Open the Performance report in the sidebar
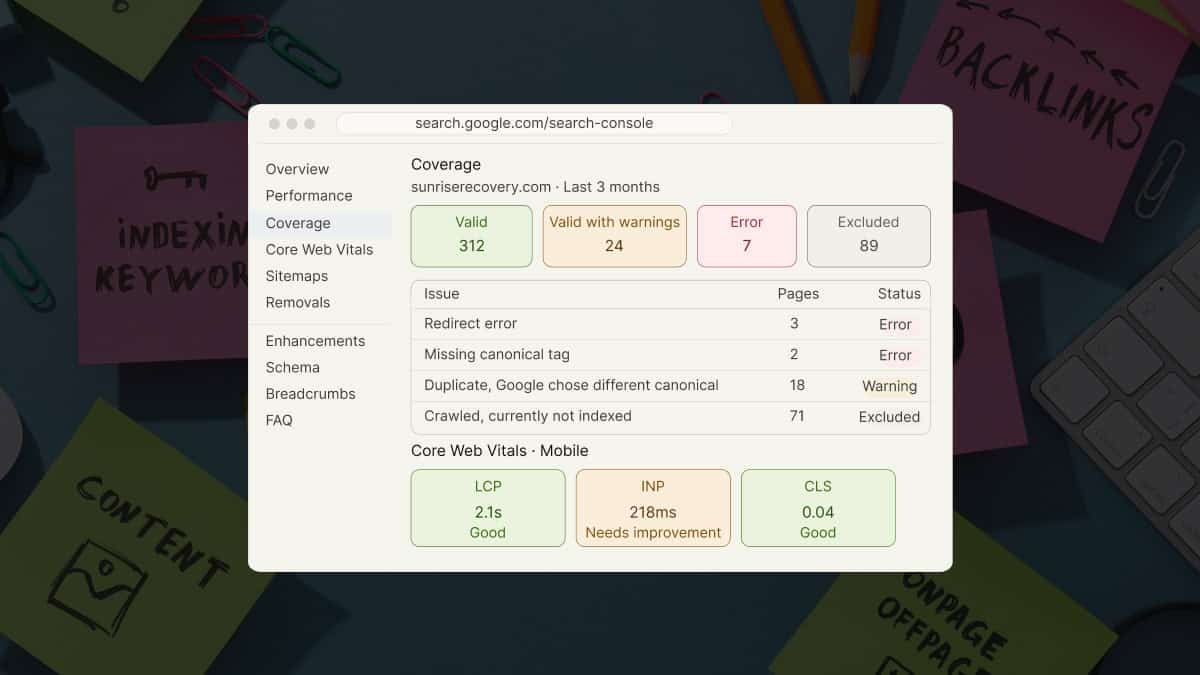 pos(309,195)
